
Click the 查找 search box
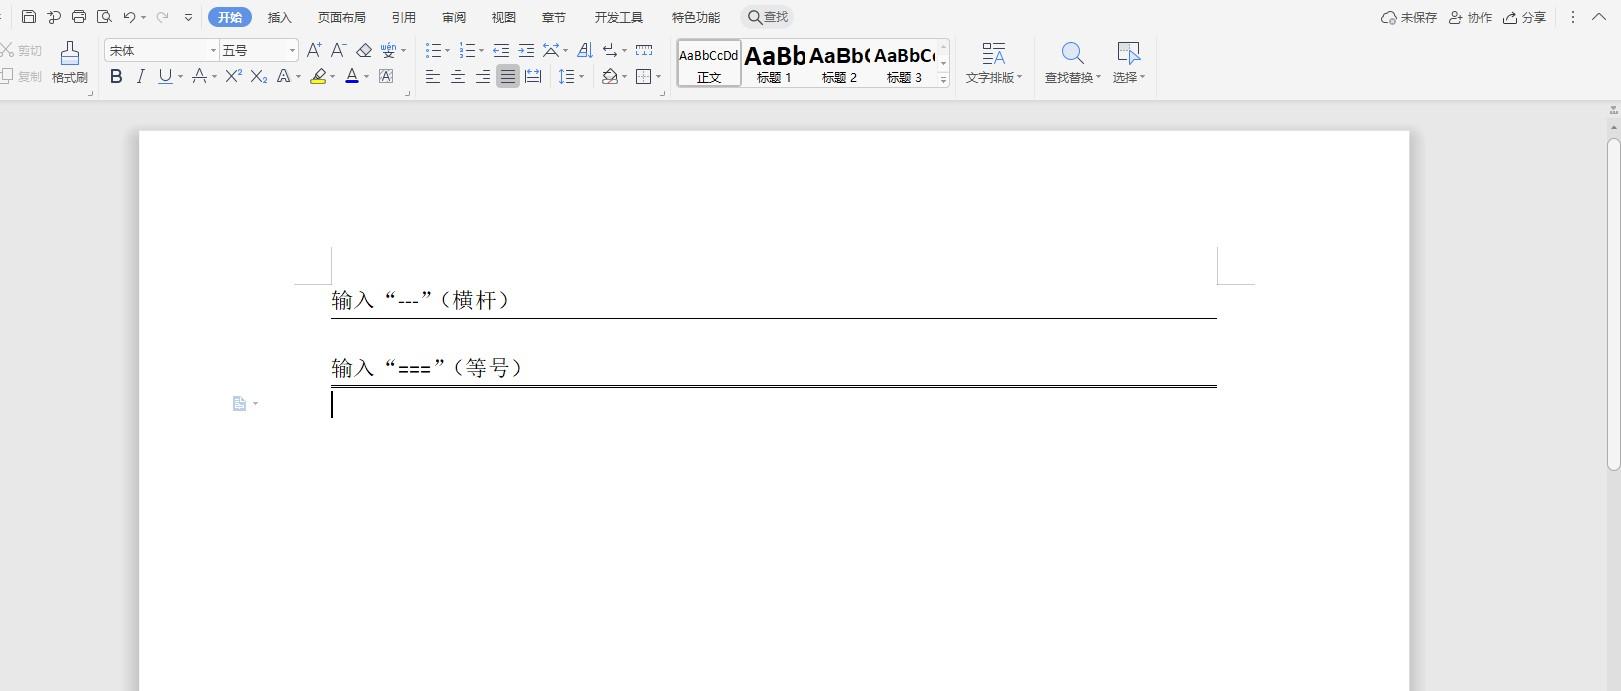pos(768,17)
